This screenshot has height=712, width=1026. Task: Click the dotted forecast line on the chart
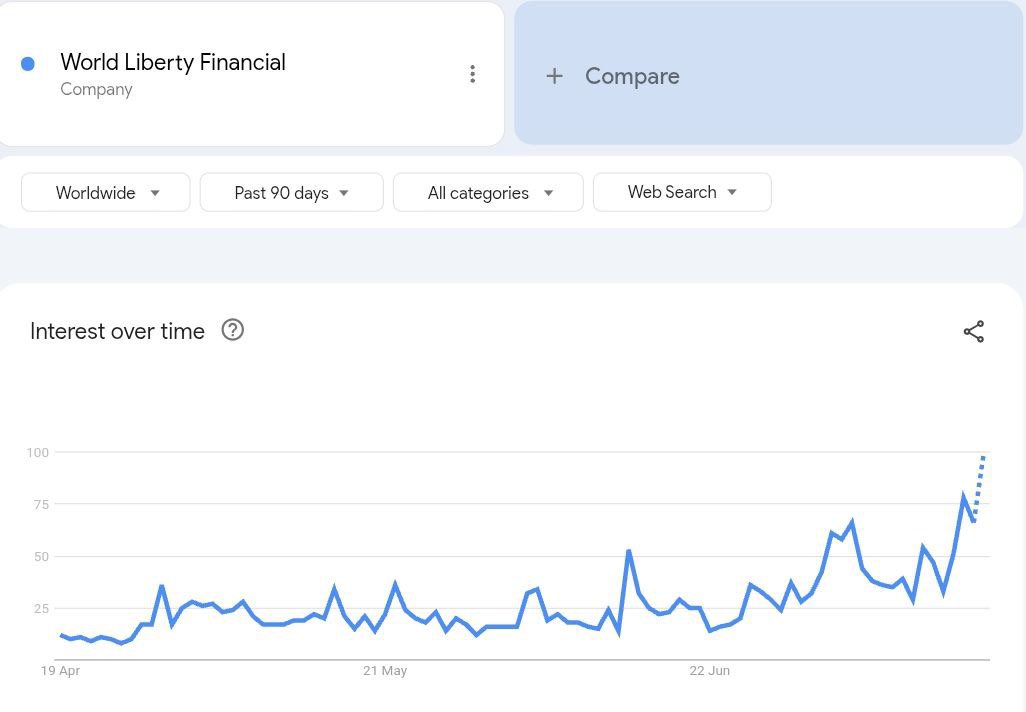(x=979, y=488)
